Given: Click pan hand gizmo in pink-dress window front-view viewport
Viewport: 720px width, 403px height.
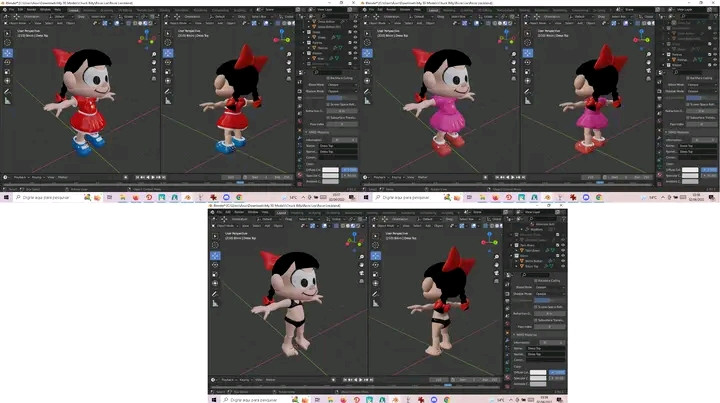Looking at the screenshot, I should 514,62.
